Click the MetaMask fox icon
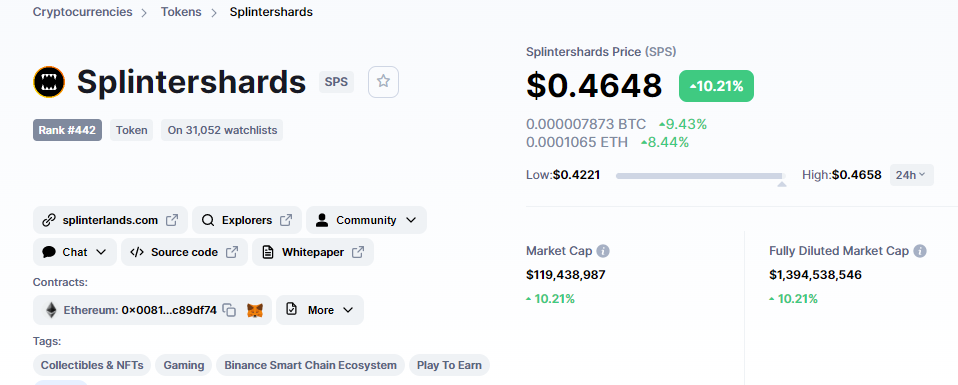The height and width of the screenshot is (385, 958). (255, 310)
